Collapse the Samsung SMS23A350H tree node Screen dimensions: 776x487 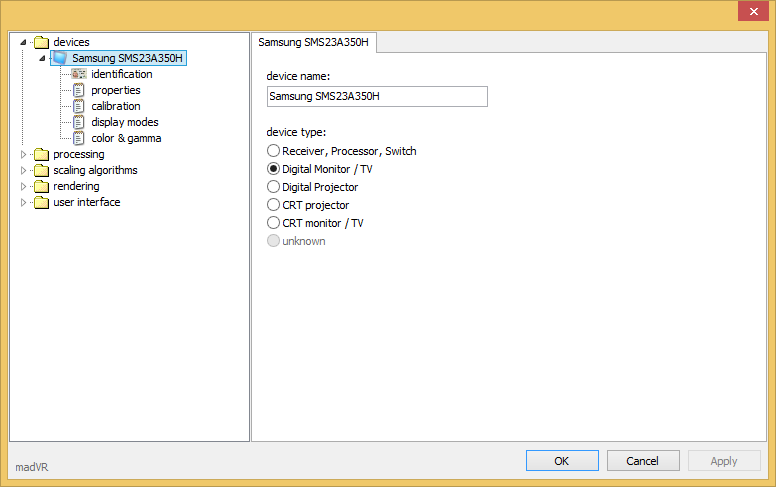click(x=42, y=58)
